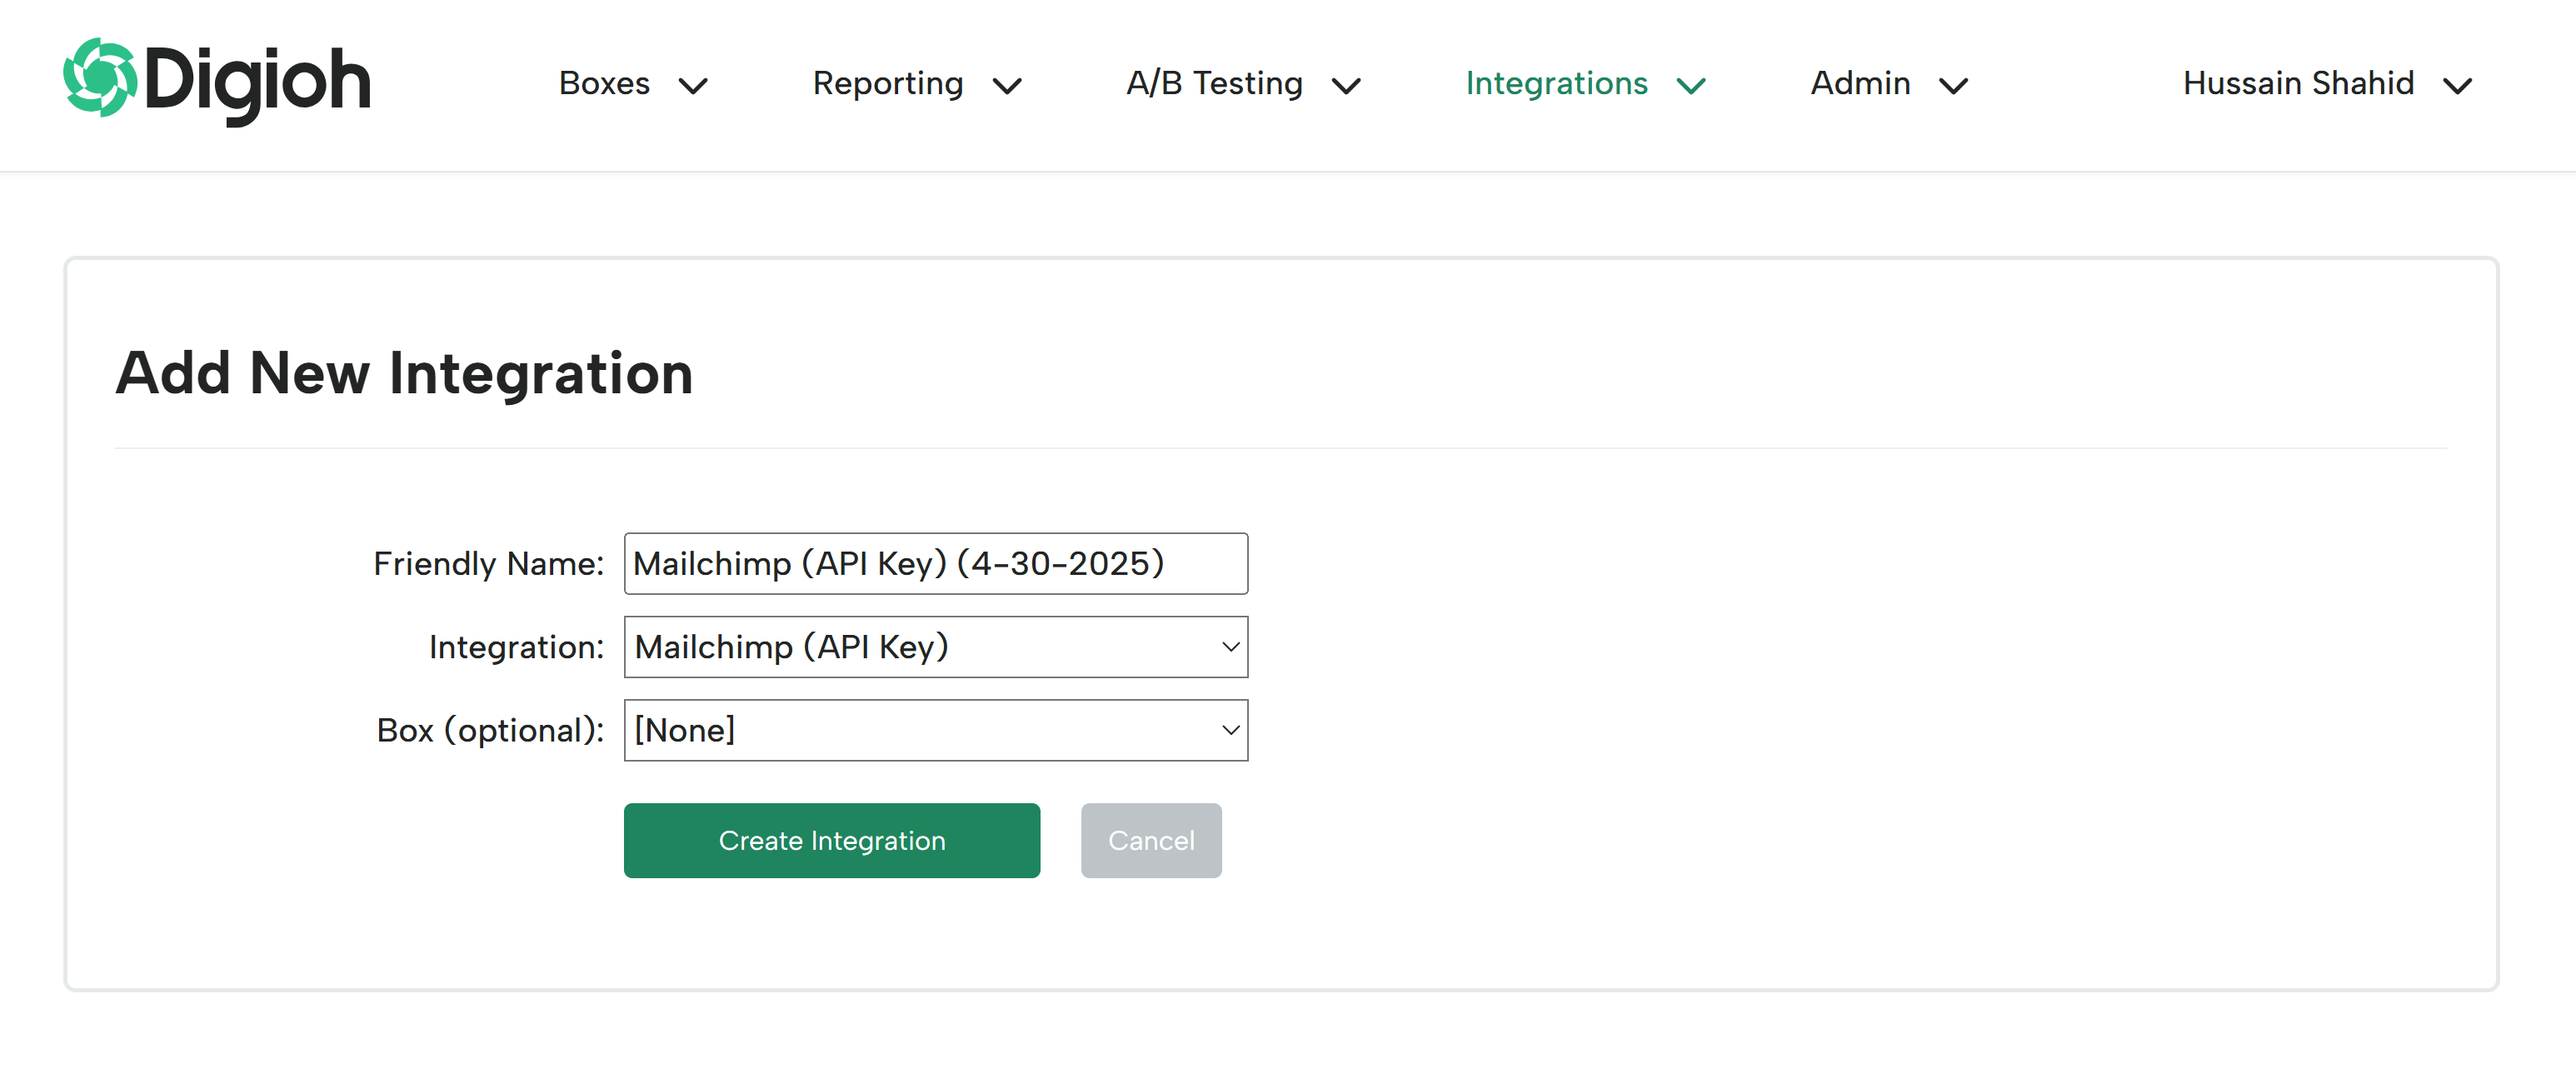
Task: Expand the Boxes chevron arrow
Action: (693, 86)
